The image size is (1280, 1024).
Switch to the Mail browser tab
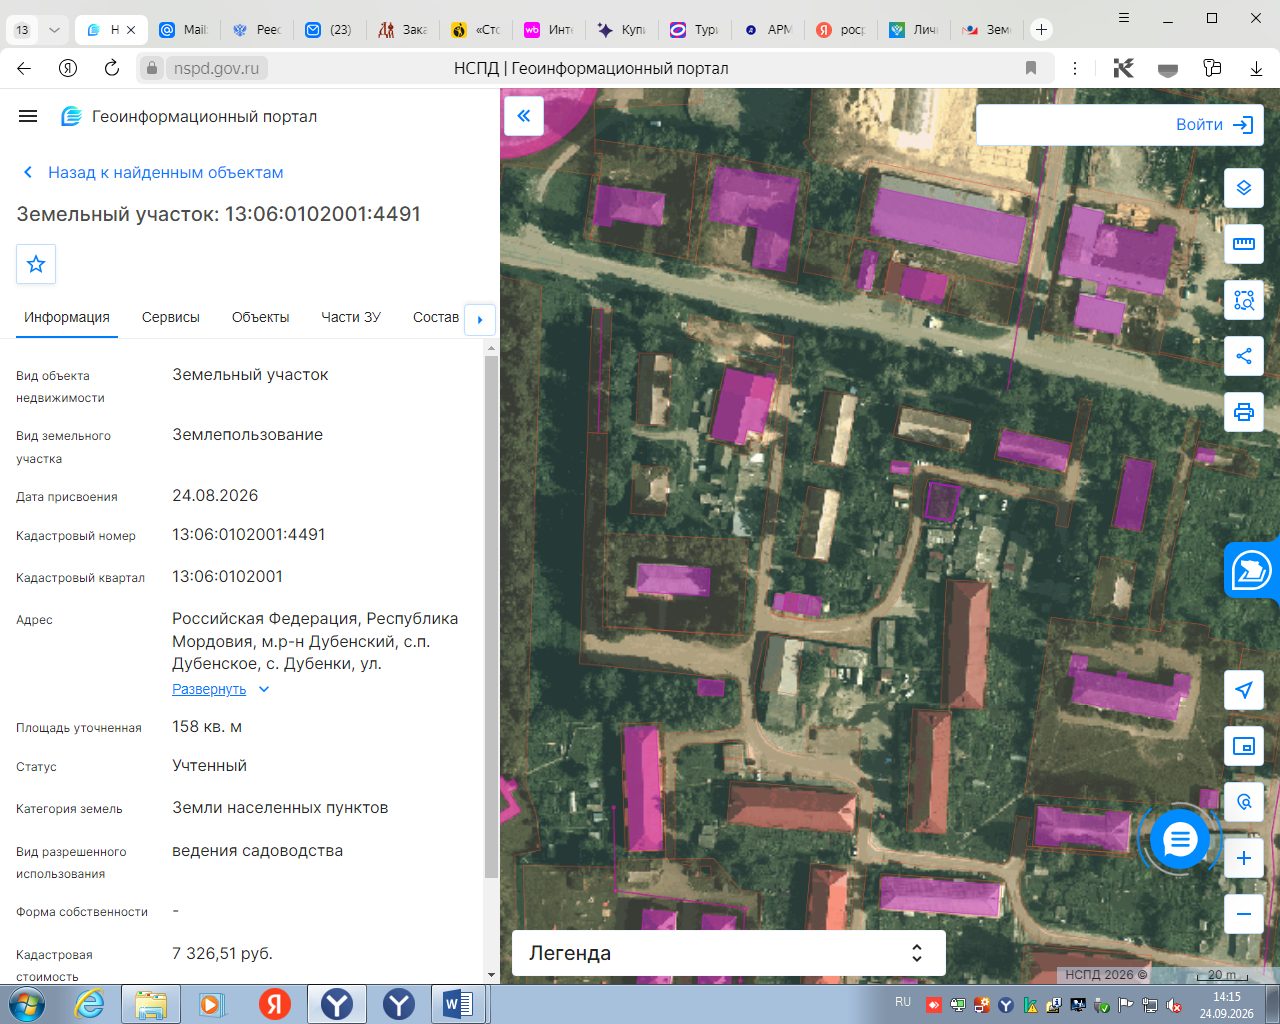[183, 30]
